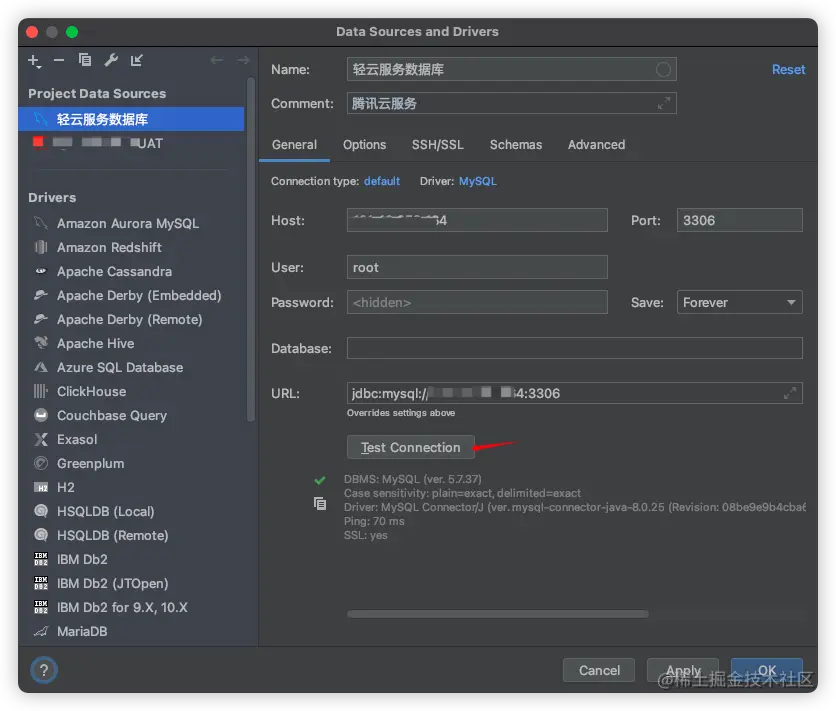
Task: Select Apache Cassandra driver
Action: (114, 271)
